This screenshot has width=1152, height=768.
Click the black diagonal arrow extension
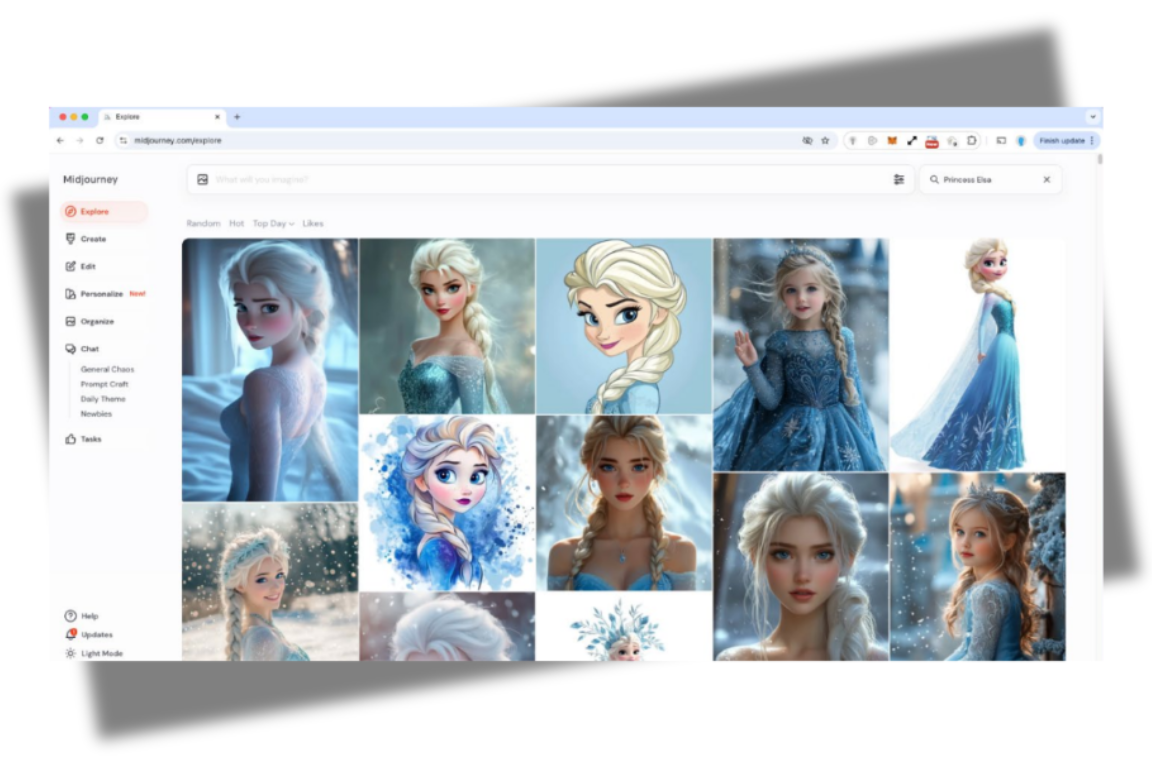(912, 140)
